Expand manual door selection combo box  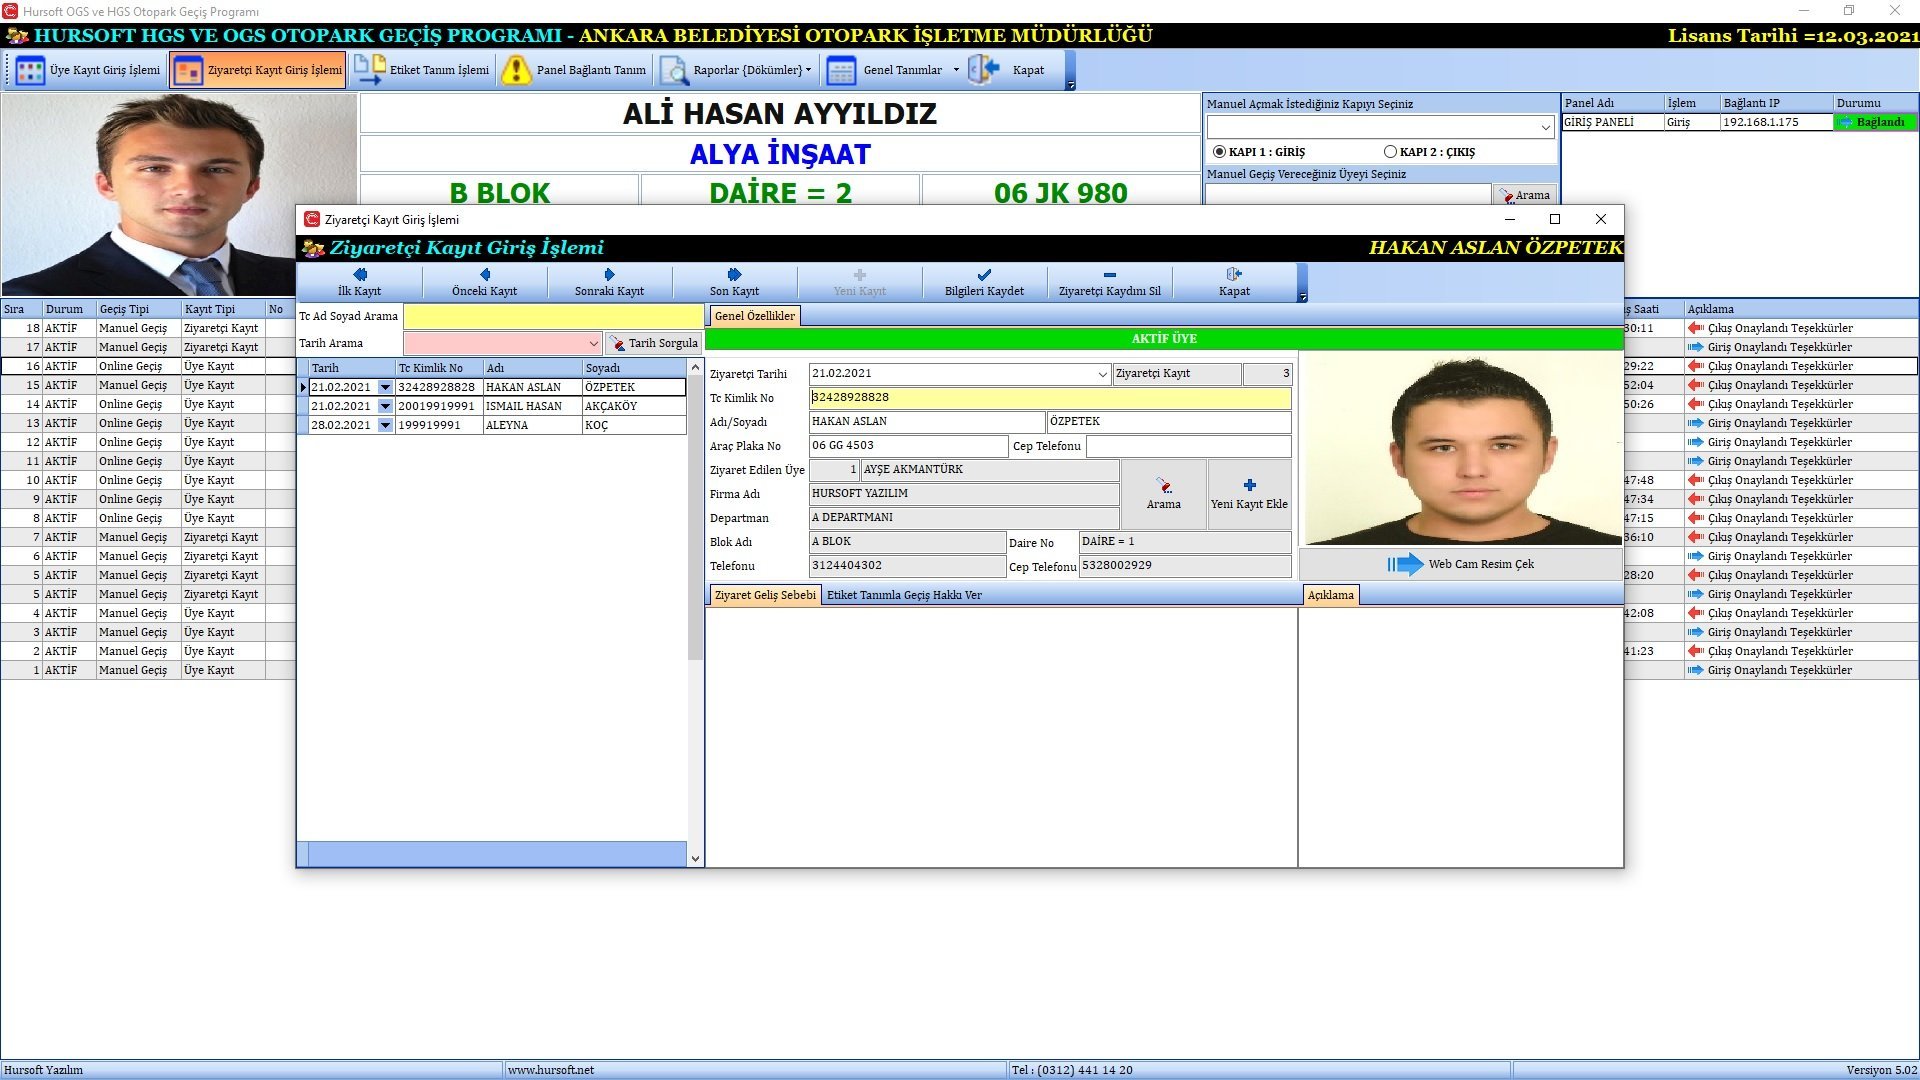[1546, 127]
